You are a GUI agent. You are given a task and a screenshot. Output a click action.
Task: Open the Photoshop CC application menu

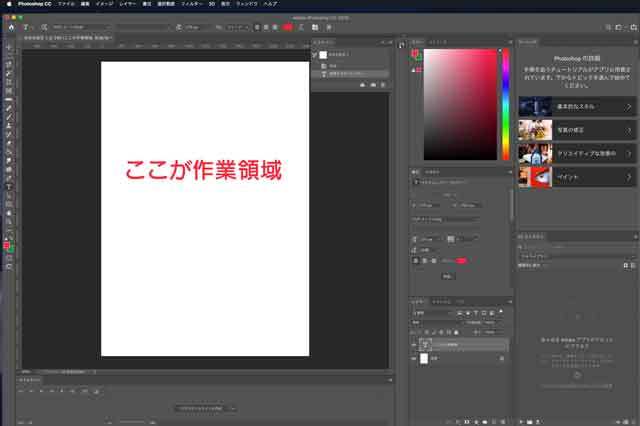(x=35, y=4)
